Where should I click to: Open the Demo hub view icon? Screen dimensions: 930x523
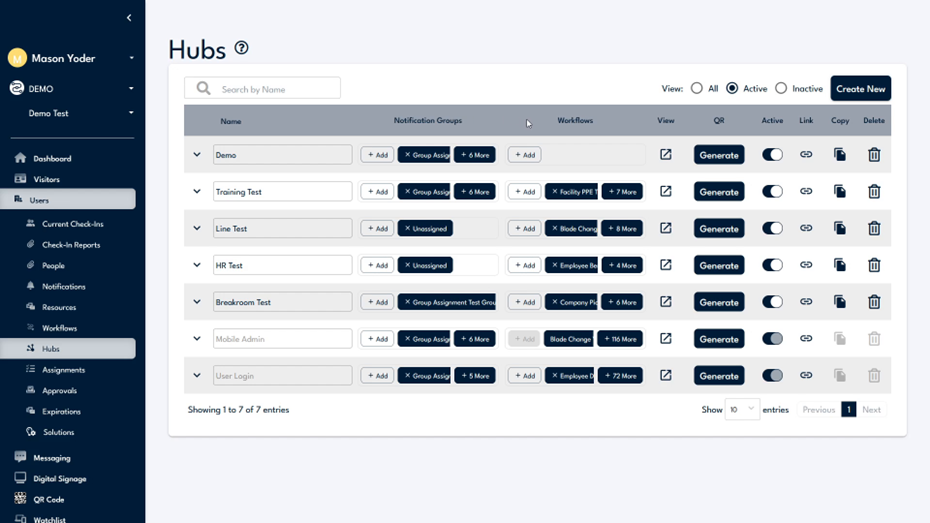(665, 155)
